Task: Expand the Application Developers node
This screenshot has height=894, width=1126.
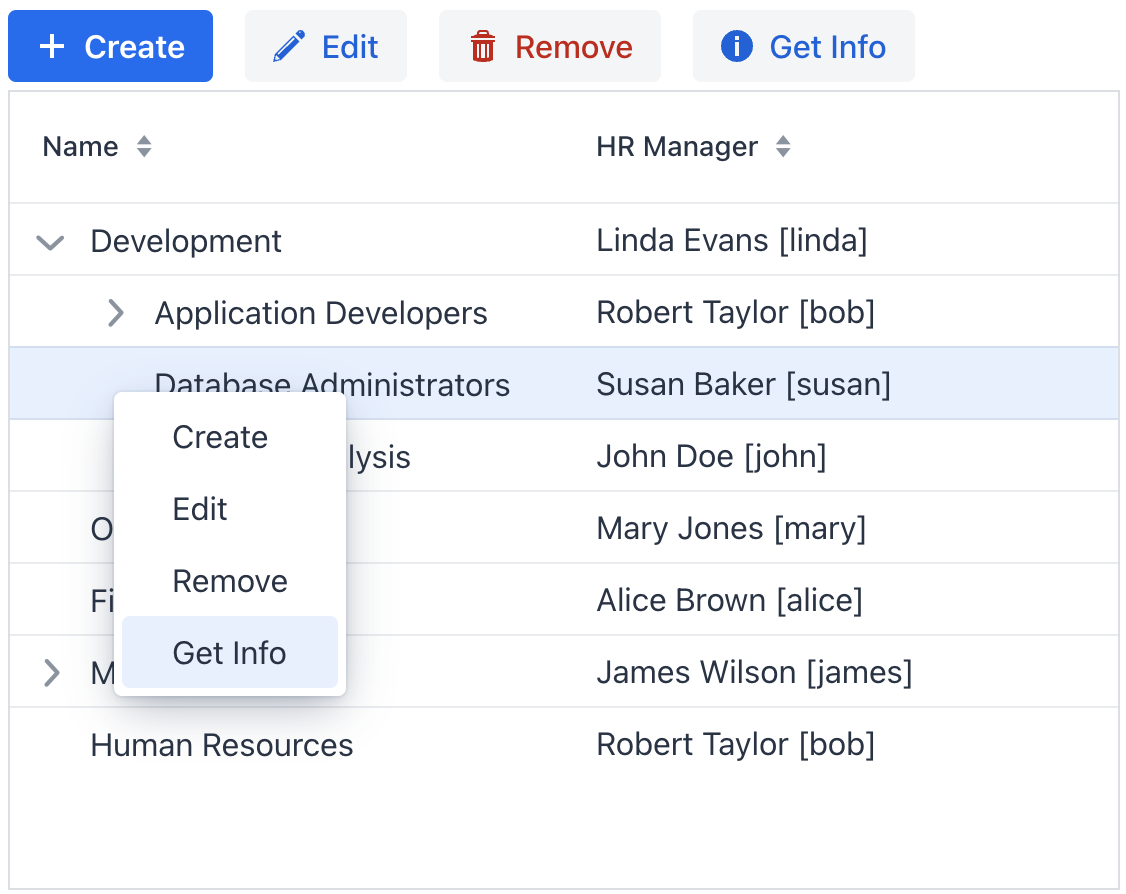Action: tap(114, 312)
